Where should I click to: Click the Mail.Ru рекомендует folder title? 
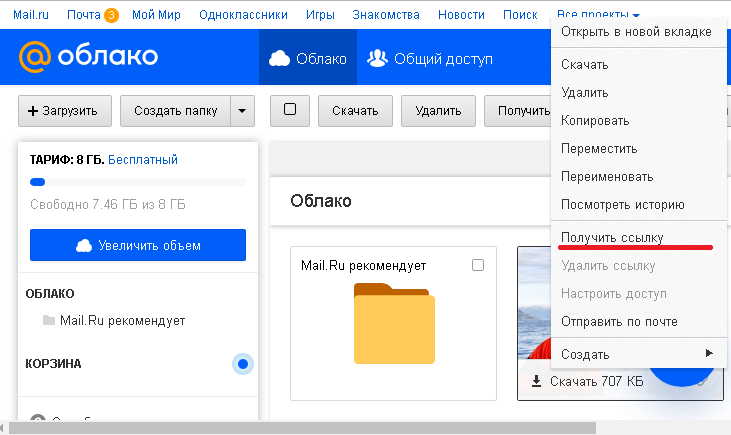point(364,266)
